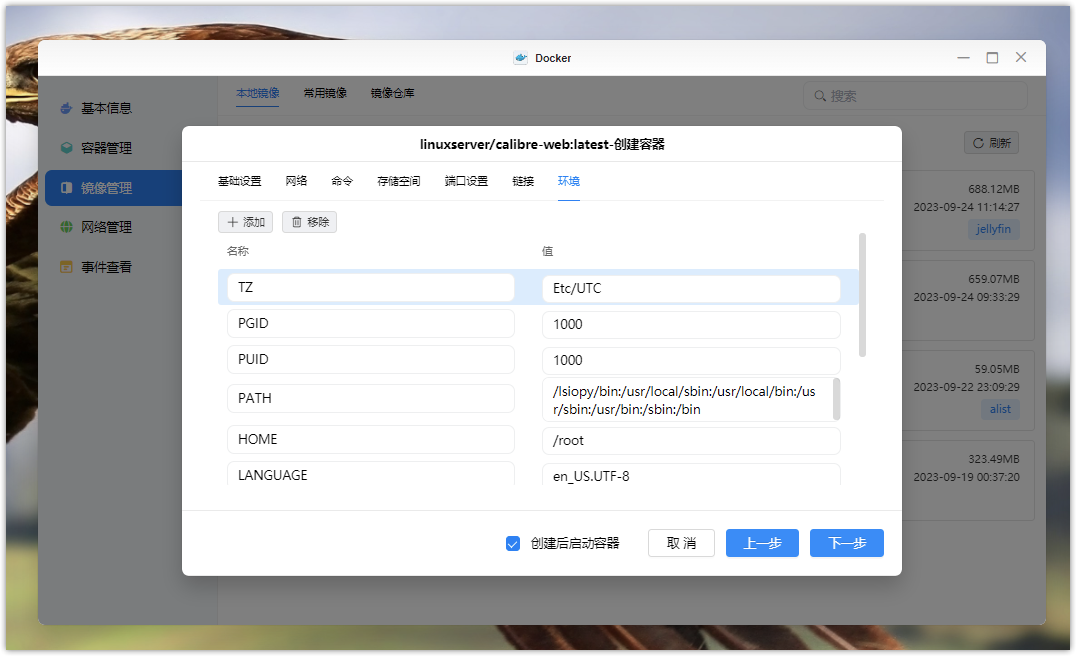Click the 2023-09-22 23:09:29 timestamp
The height and width of the screenshot is (656, 1076).
[966, 387]
